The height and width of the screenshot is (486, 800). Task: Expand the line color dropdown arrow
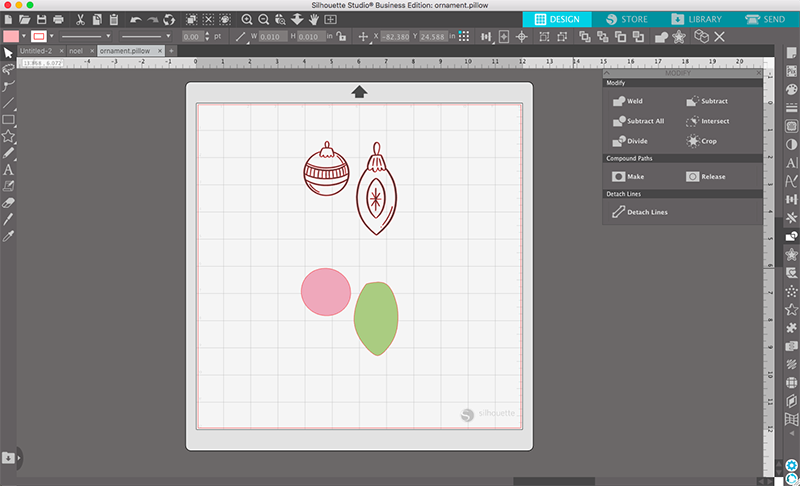tap(52, 36)
